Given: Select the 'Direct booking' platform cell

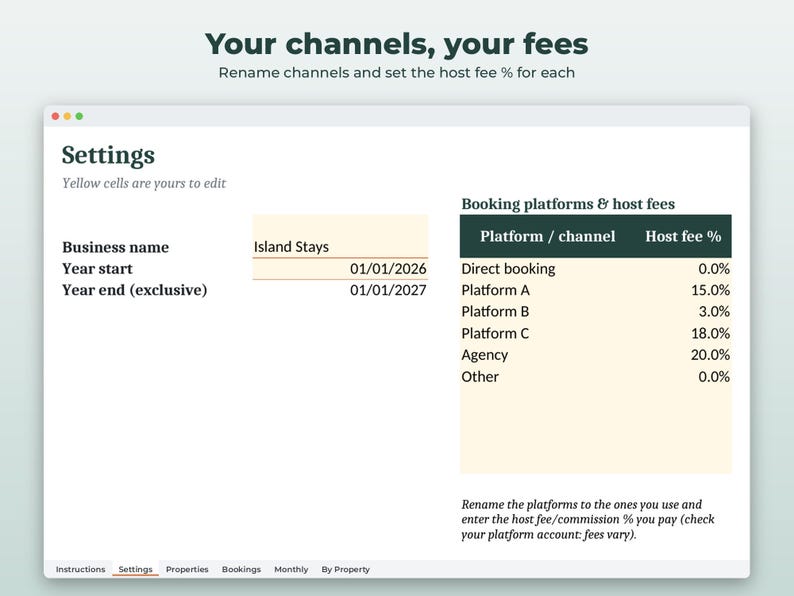Looking at the screenshot, I should tap(548, 269).
